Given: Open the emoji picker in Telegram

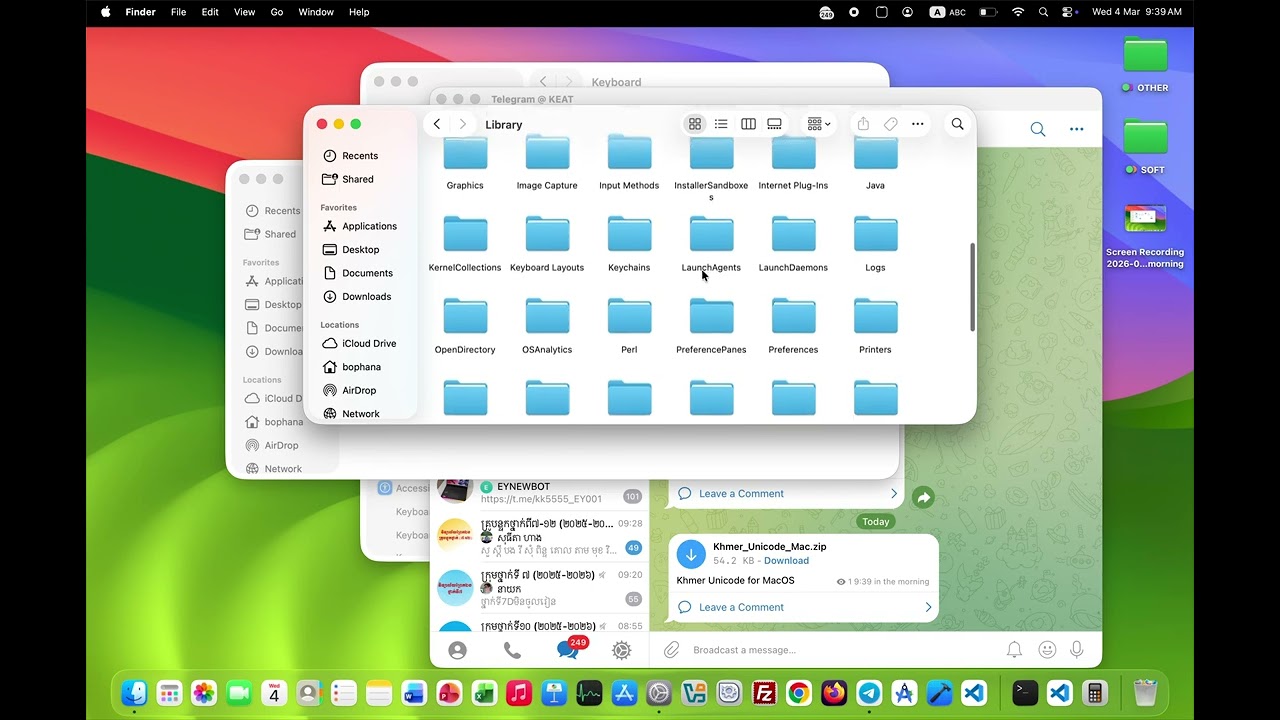Looking at the screenshot, I should tap(1047, 650).
